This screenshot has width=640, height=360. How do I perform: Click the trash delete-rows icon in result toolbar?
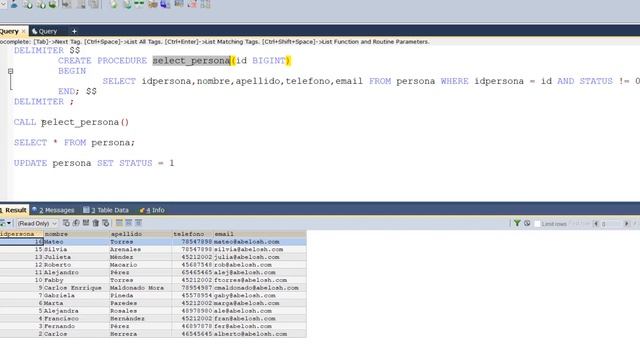96,223
